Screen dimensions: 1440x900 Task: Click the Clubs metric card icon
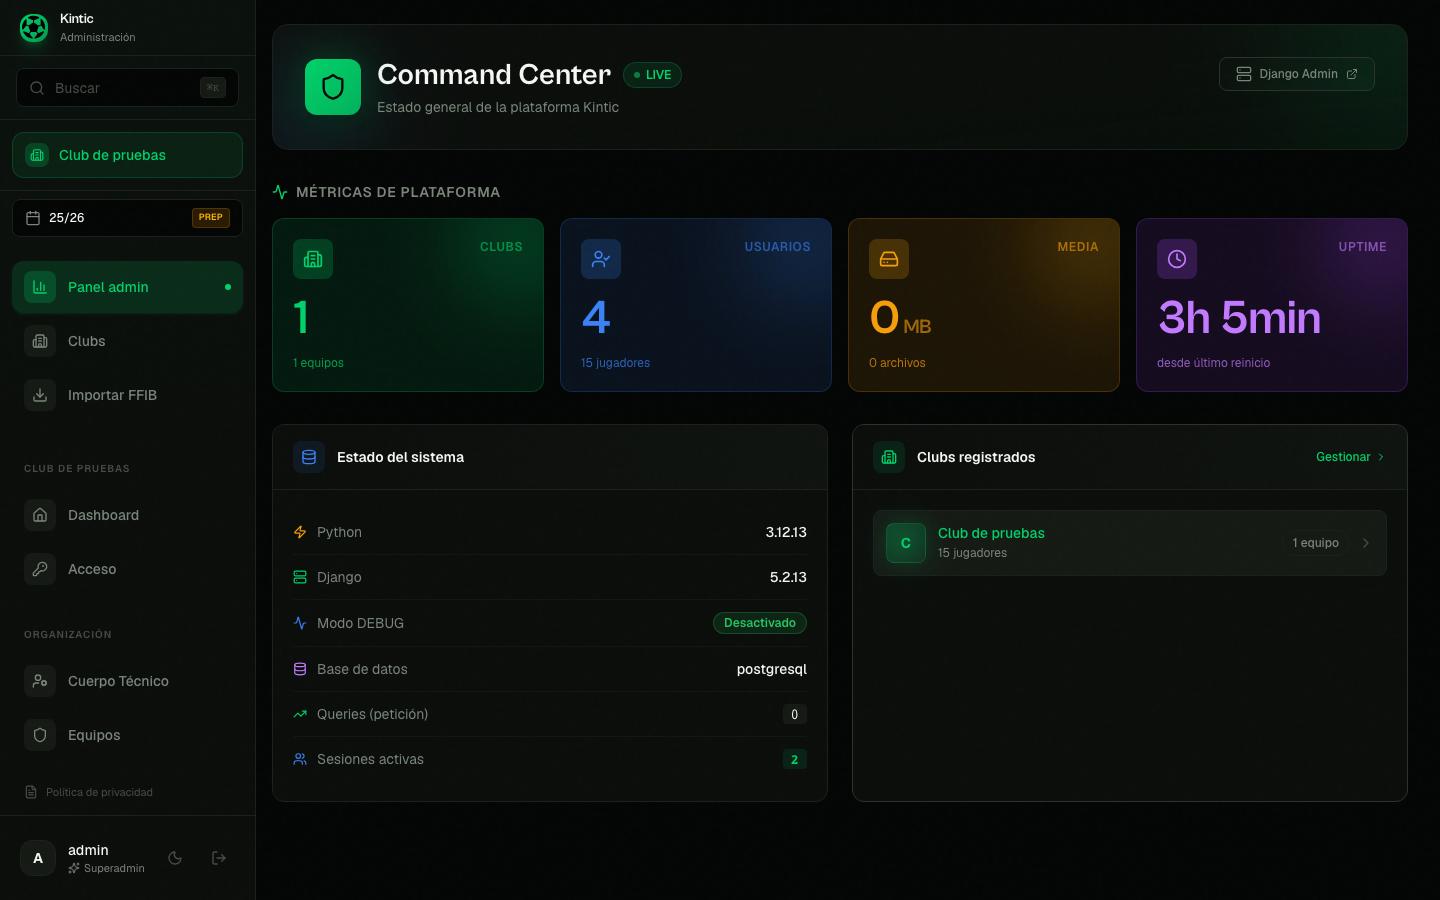coord(313,259)
